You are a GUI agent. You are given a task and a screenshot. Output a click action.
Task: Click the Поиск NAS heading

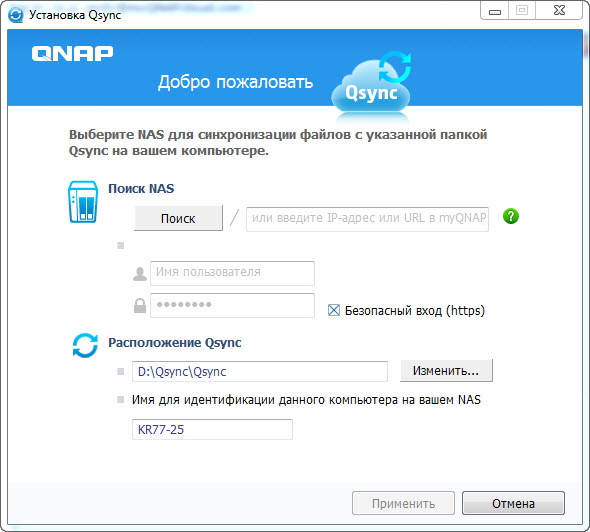(x=141, y=188)
